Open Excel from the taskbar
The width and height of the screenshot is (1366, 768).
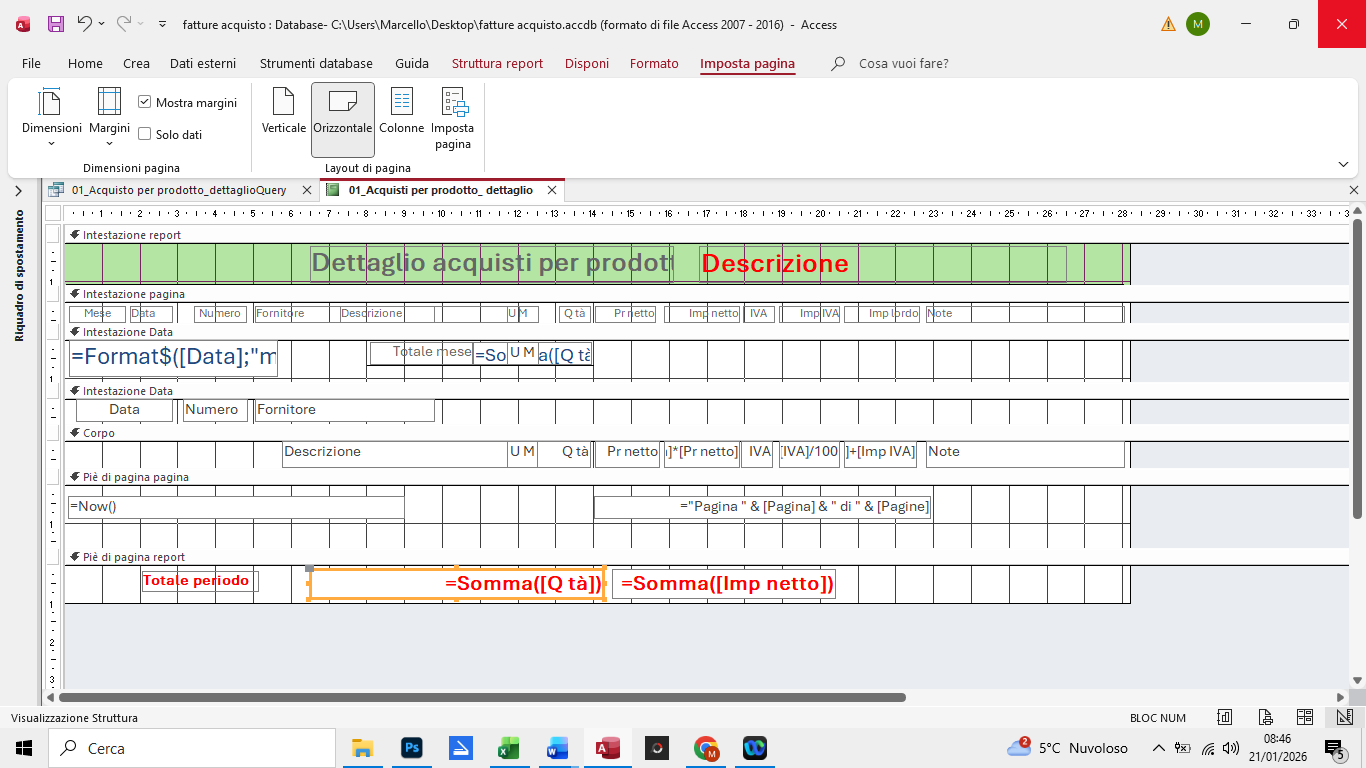(x=509, y=748)
